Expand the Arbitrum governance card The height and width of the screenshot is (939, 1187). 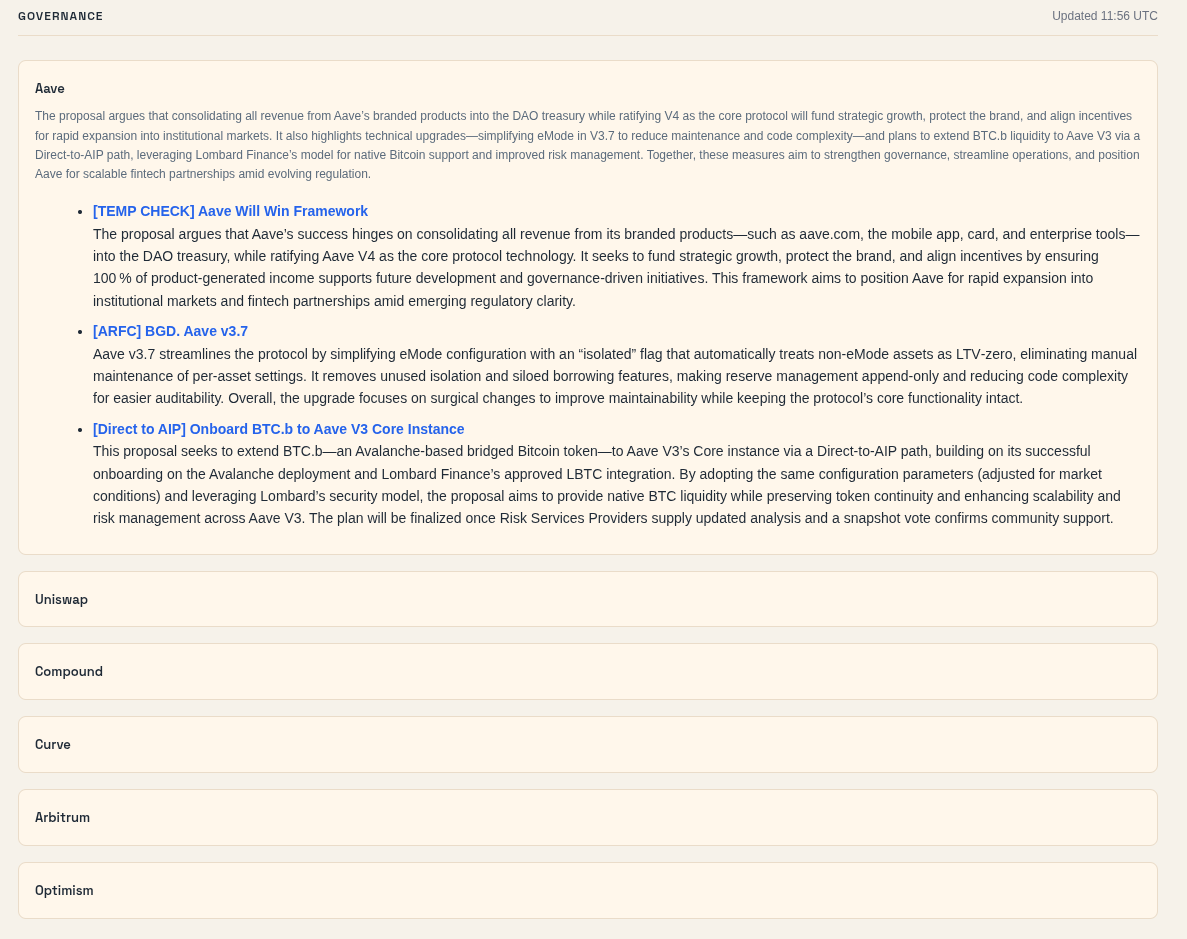(x=587, y=817)
